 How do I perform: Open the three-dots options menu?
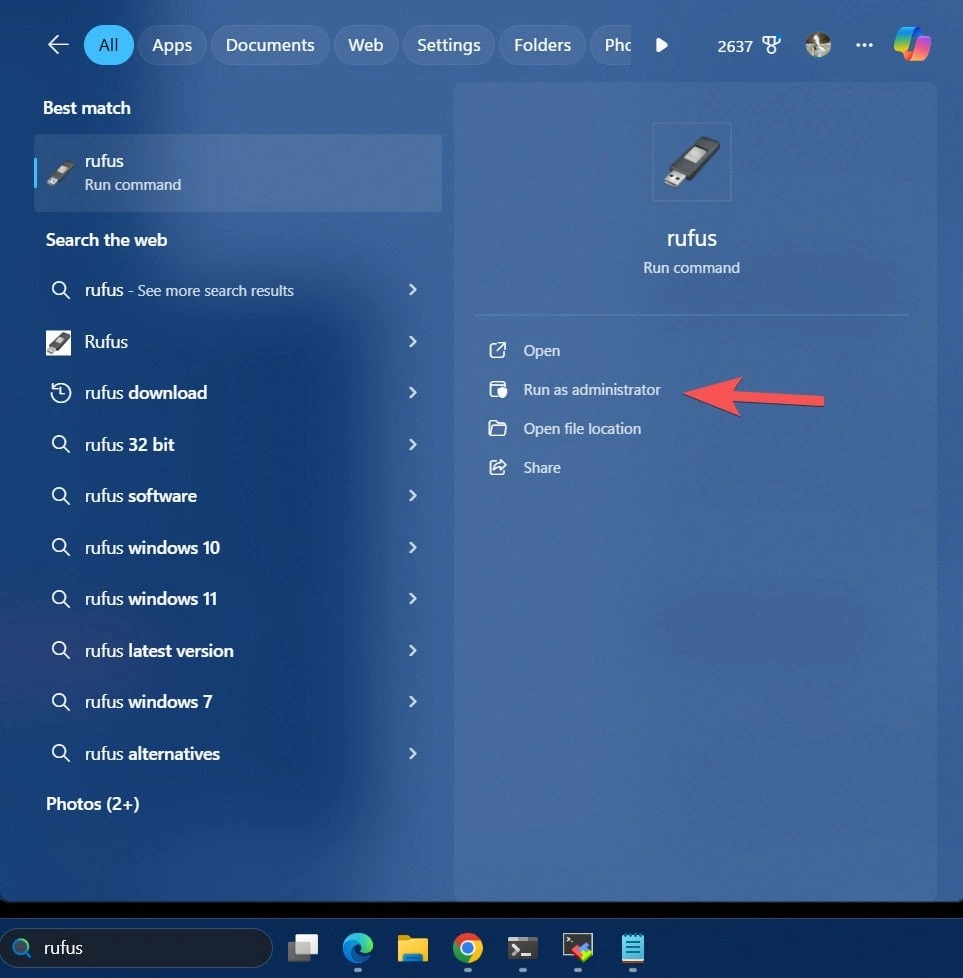(x=864, y=45)
